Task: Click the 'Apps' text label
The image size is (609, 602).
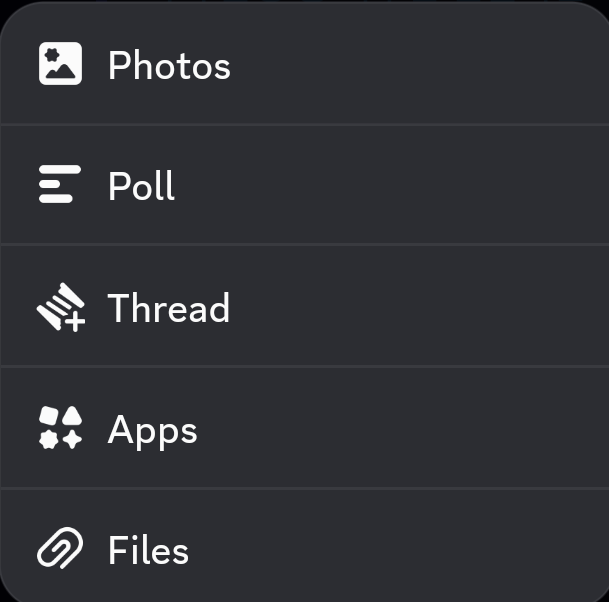Action: tap(152, 431)
